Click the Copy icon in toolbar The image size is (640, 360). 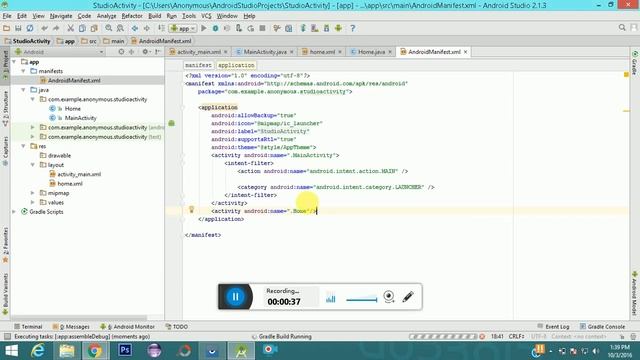[82, 28]
